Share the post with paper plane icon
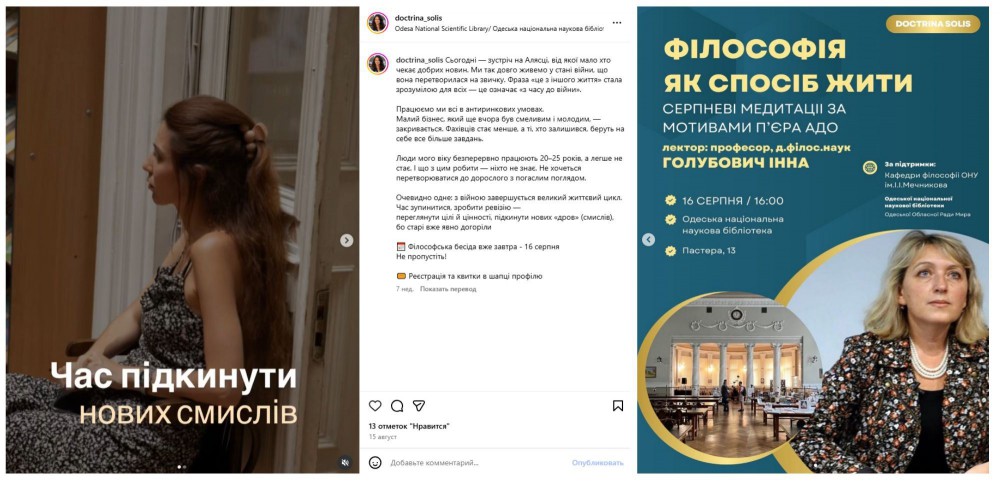The width and height of the screenshot is (1000, 492). (x=418, y=406)
